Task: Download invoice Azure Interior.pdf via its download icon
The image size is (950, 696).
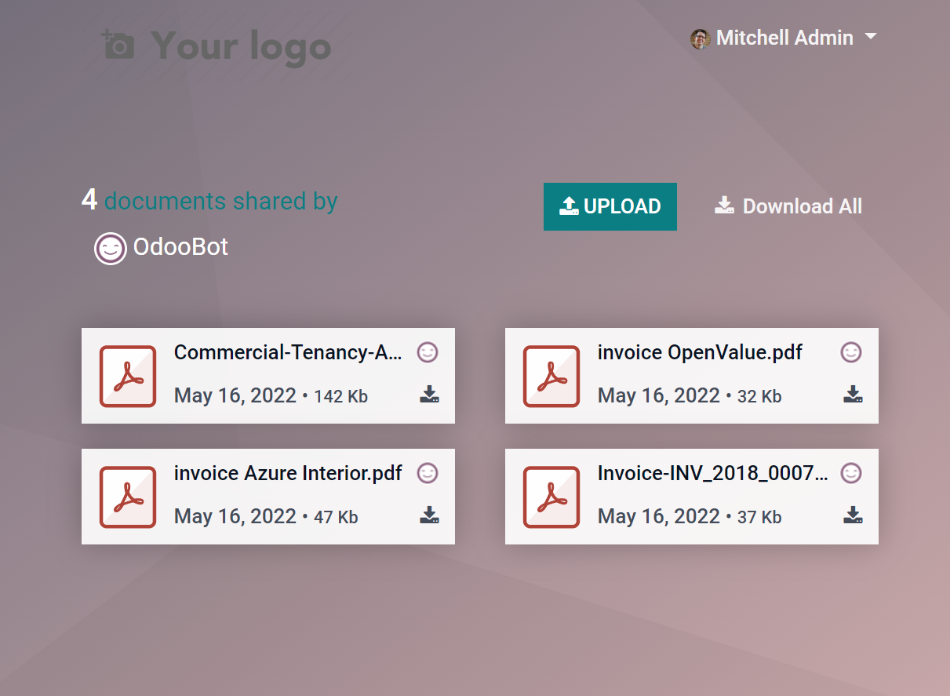Action: [x=429, y=516]
